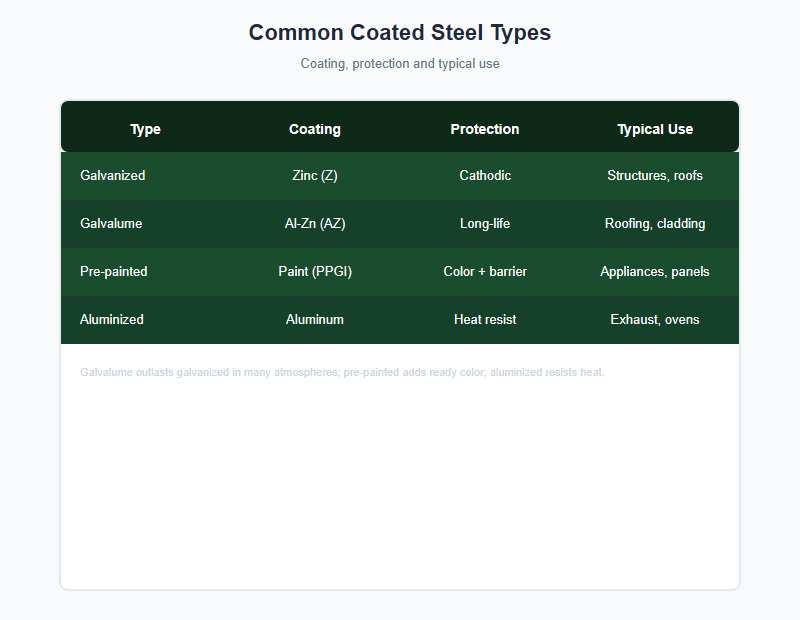
Task: Click the 'Exhaust, ovens' cell
Action: [x=655, y=319]
